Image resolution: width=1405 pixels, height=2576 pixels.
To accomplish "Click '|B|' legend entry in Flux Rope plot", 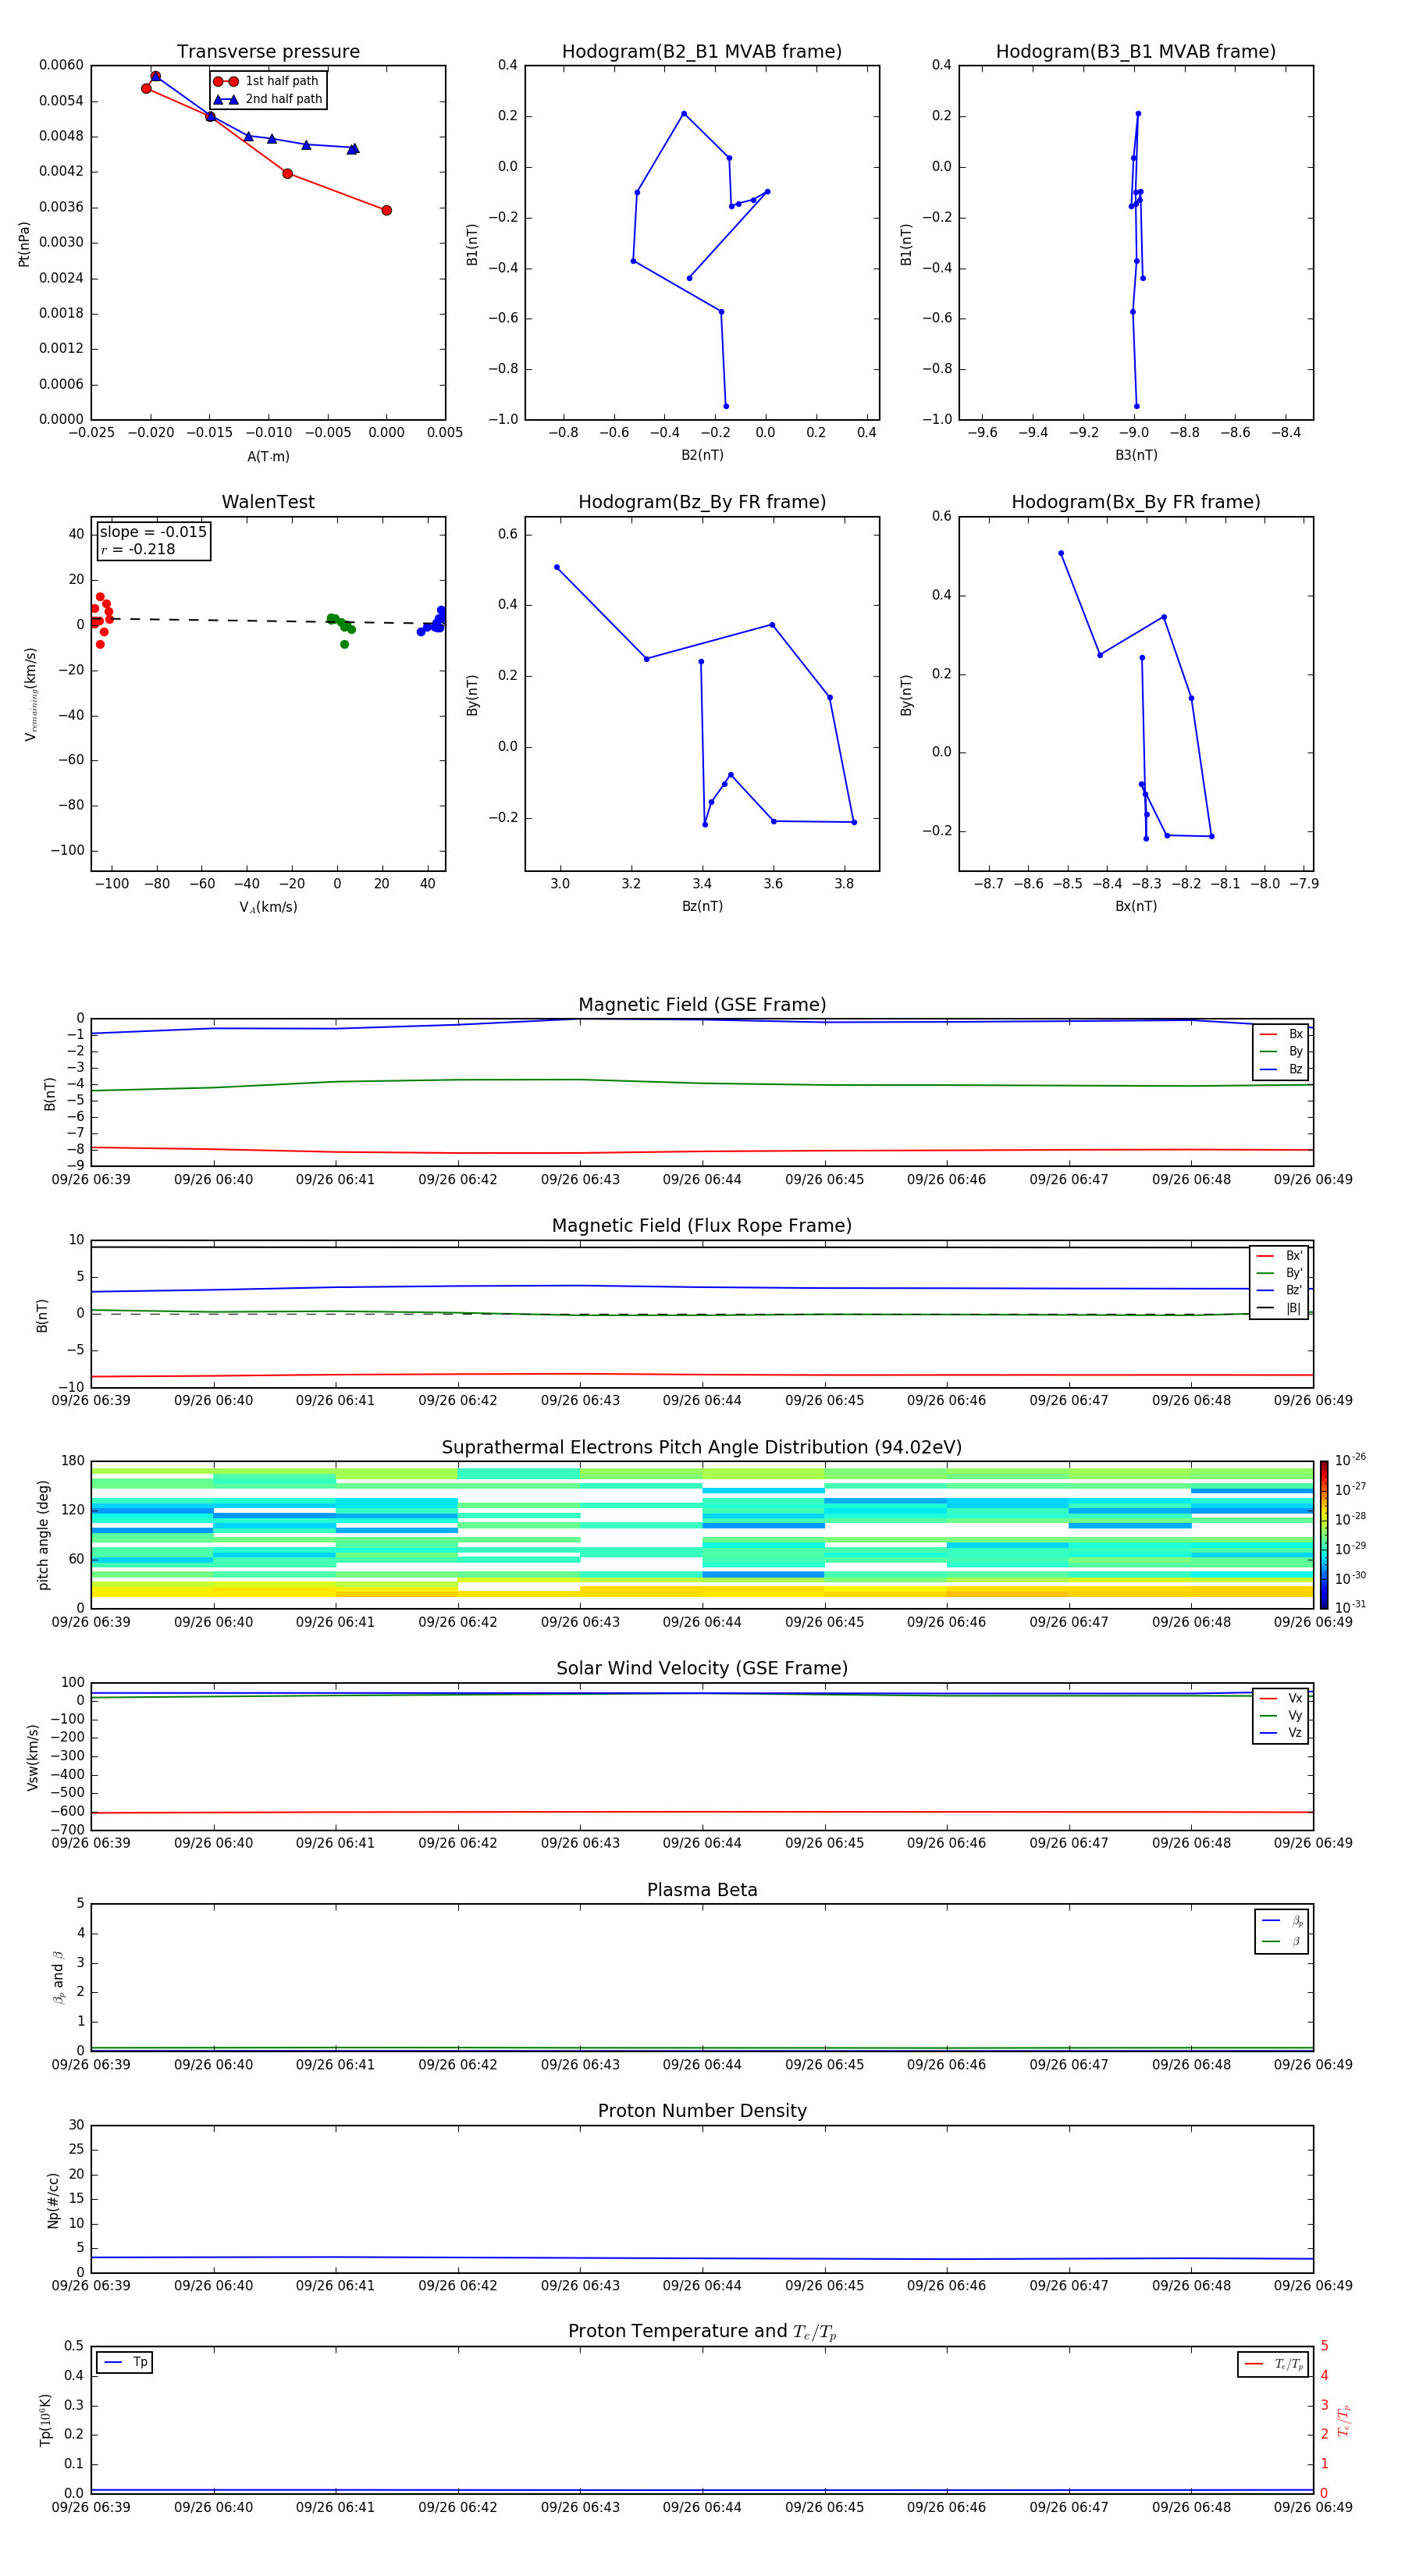I will 1279,1308.
